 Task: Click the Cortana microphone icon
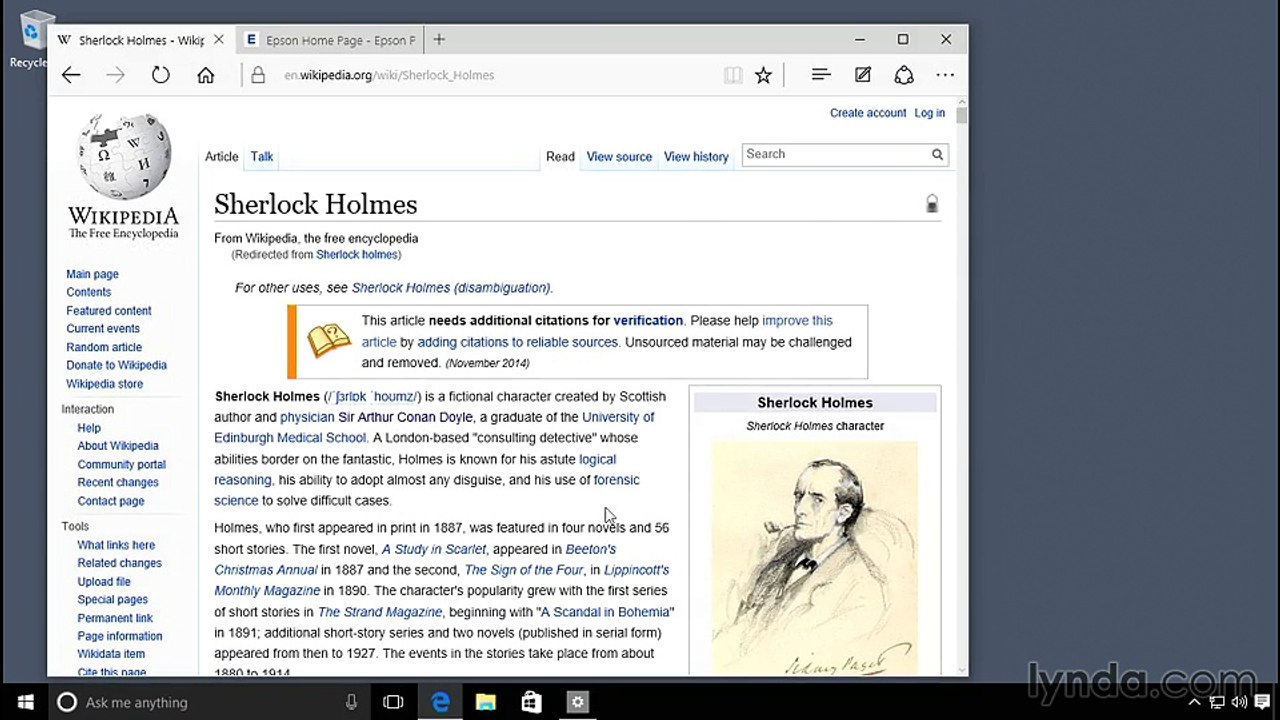click(351, 702)
